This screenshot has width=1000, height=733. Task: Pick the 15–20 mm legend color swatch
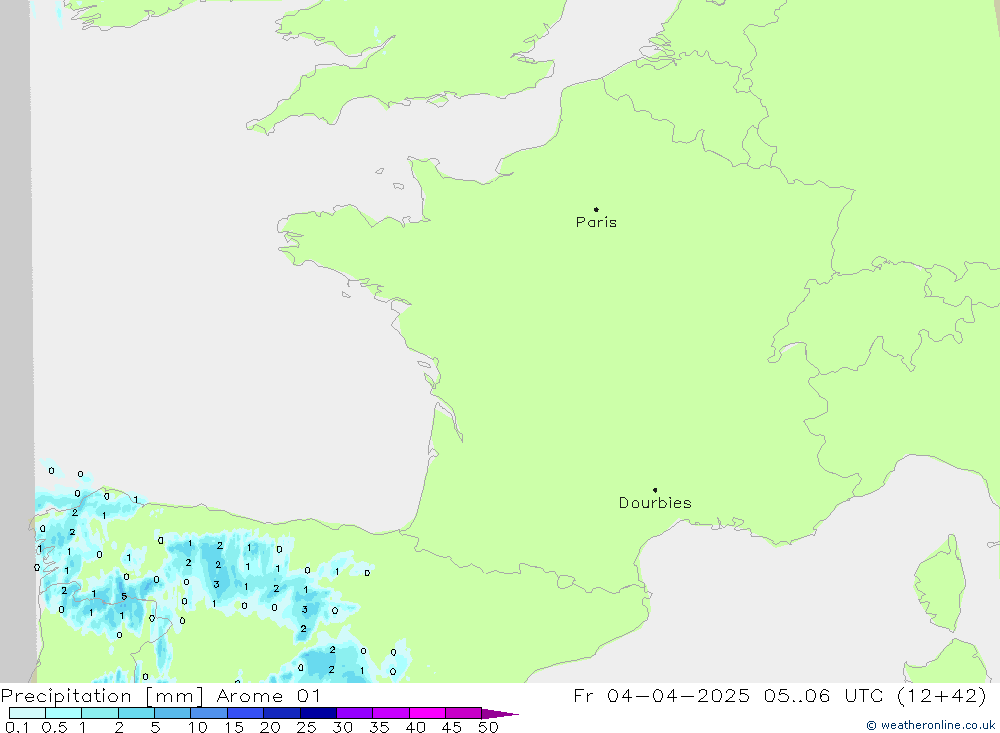coord(246,713)
